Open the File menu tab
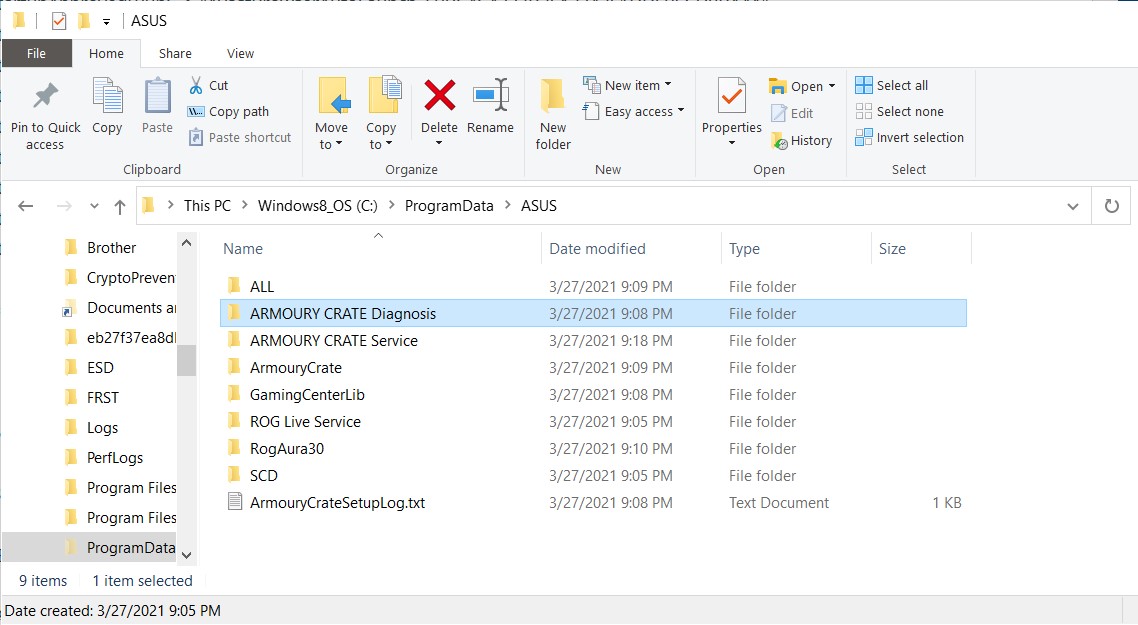Image resolution: width=1138 pixels, height=625 pixels. pyautogui.click(x=36, y=54)
